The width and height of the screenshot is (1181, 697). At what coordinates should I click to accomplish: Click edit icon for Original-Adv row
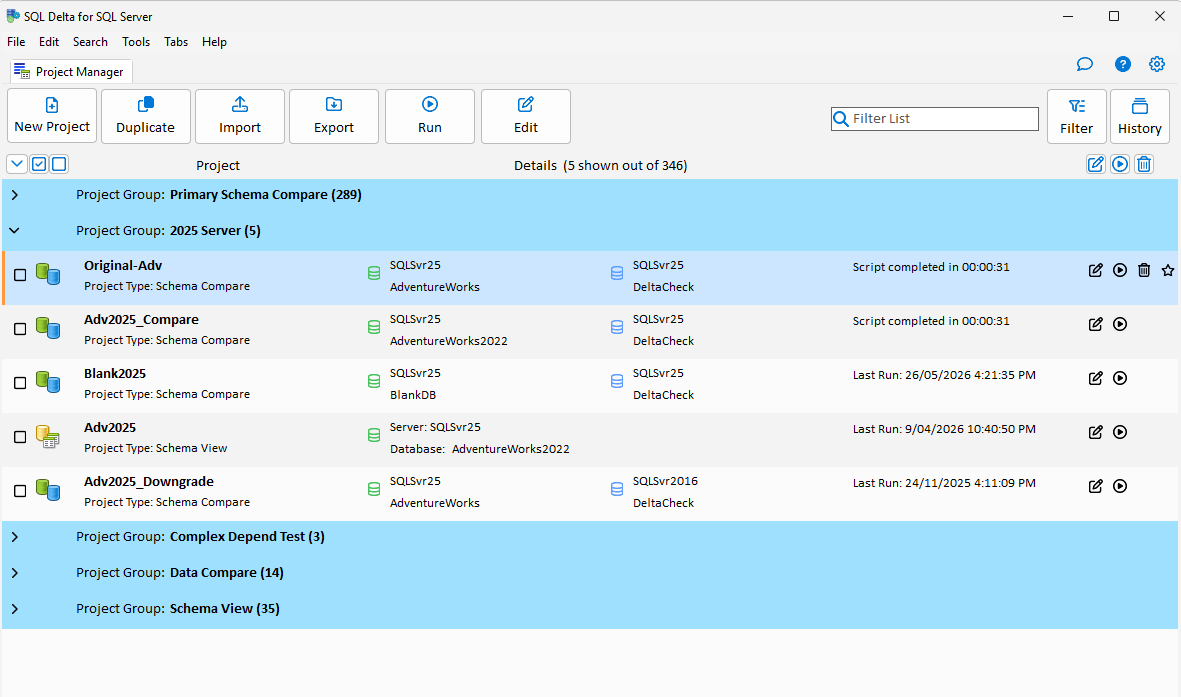point(1096,270)
